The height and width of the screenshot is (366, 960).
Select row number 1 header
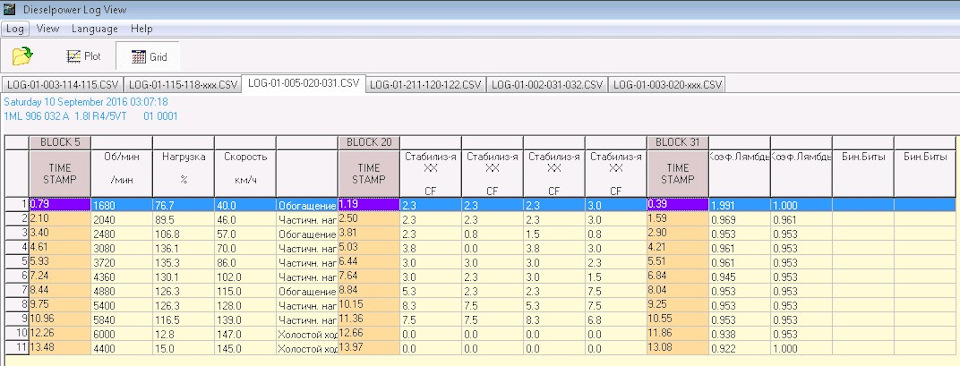17,205
